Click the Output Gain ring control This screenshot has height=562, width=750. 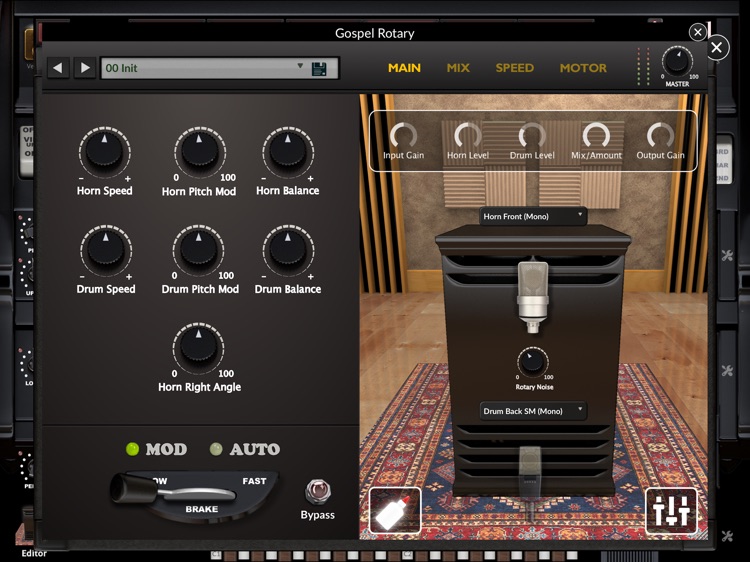pos(660,135)
